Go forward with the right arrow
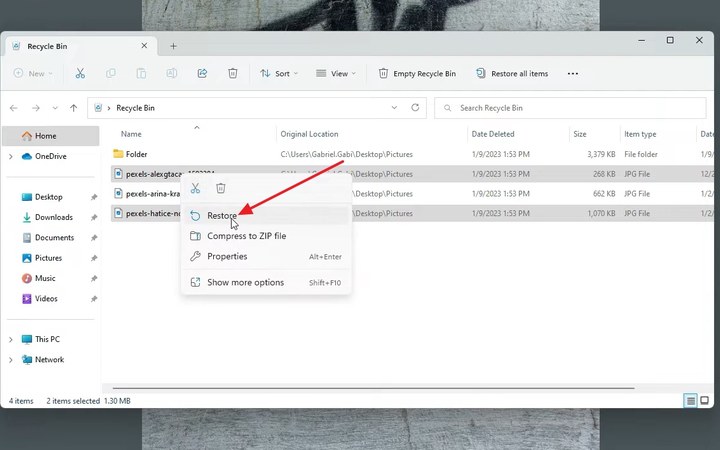Screen dimensions: 720x450 click(35, 108)
